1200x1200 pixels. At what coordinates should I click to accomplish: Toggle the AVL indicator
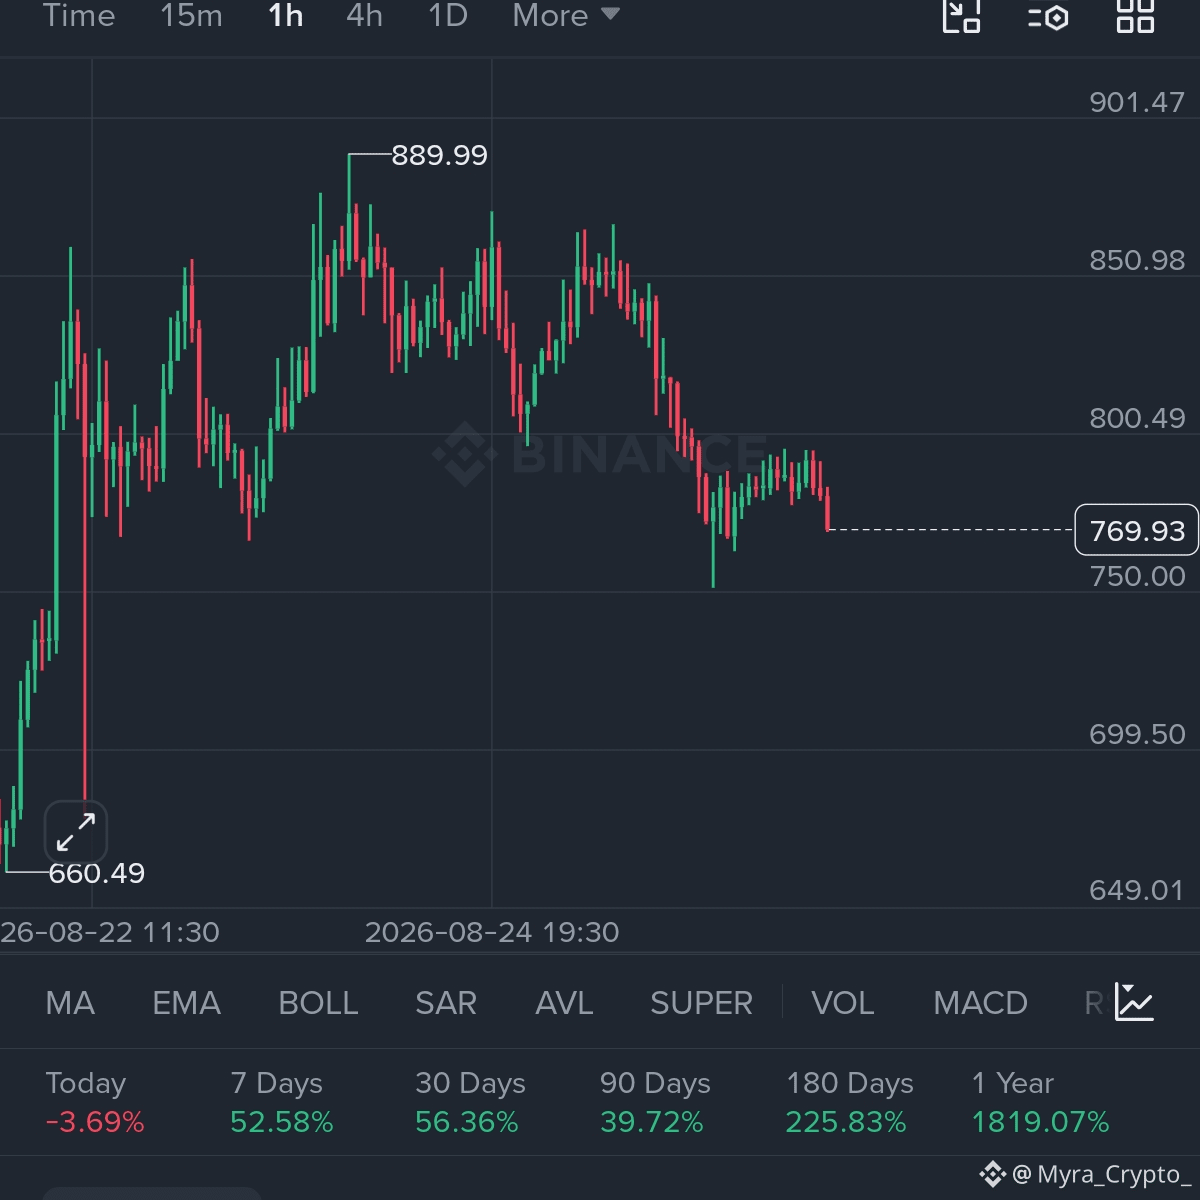(564, 1003)
